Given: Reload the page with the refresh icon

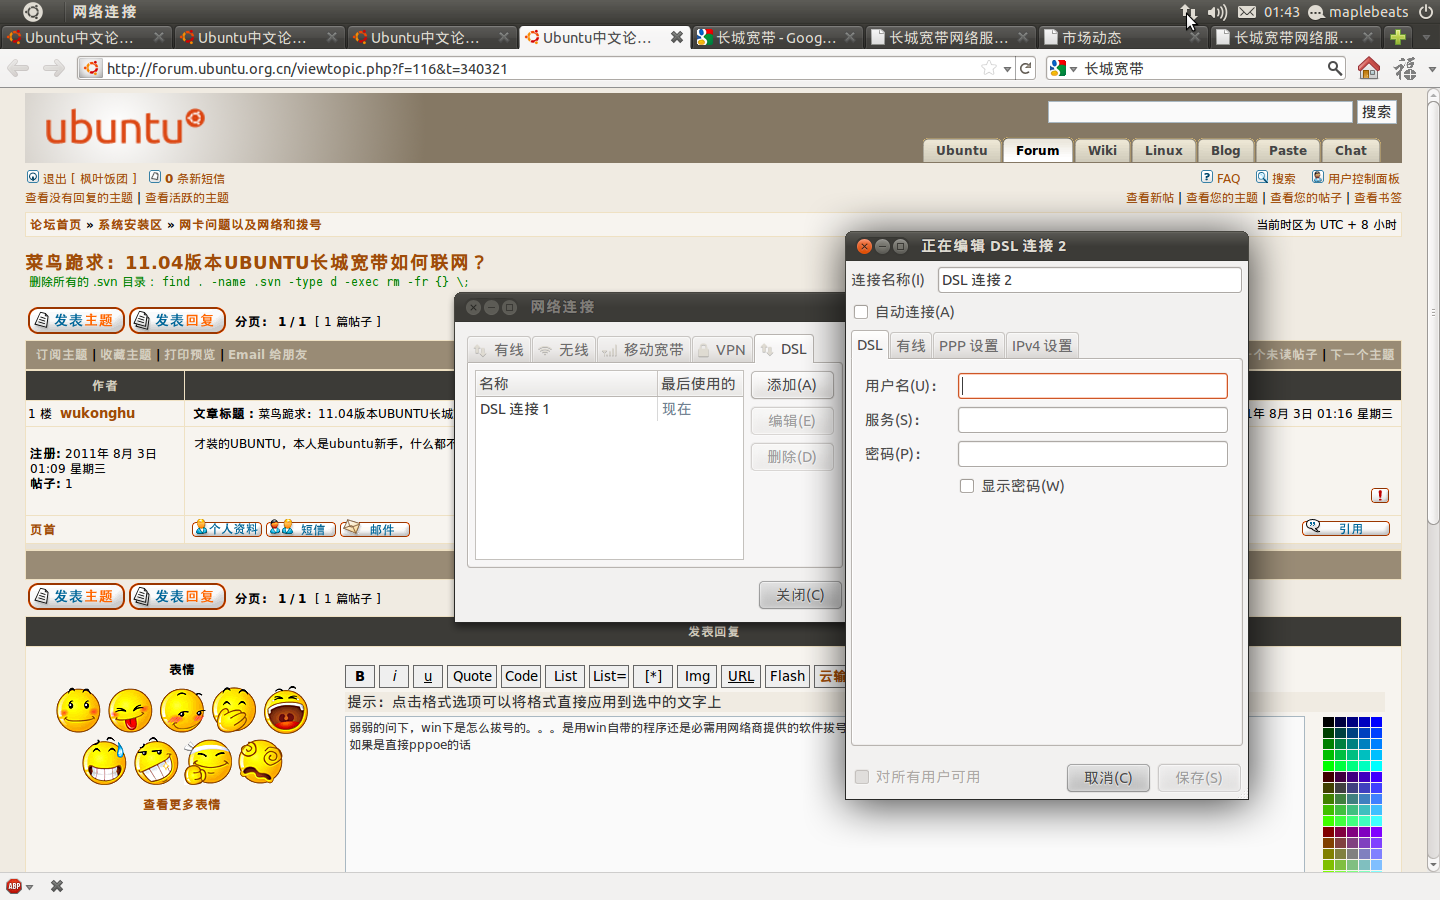Looking at the screenshot, I should coord(1026,68).
